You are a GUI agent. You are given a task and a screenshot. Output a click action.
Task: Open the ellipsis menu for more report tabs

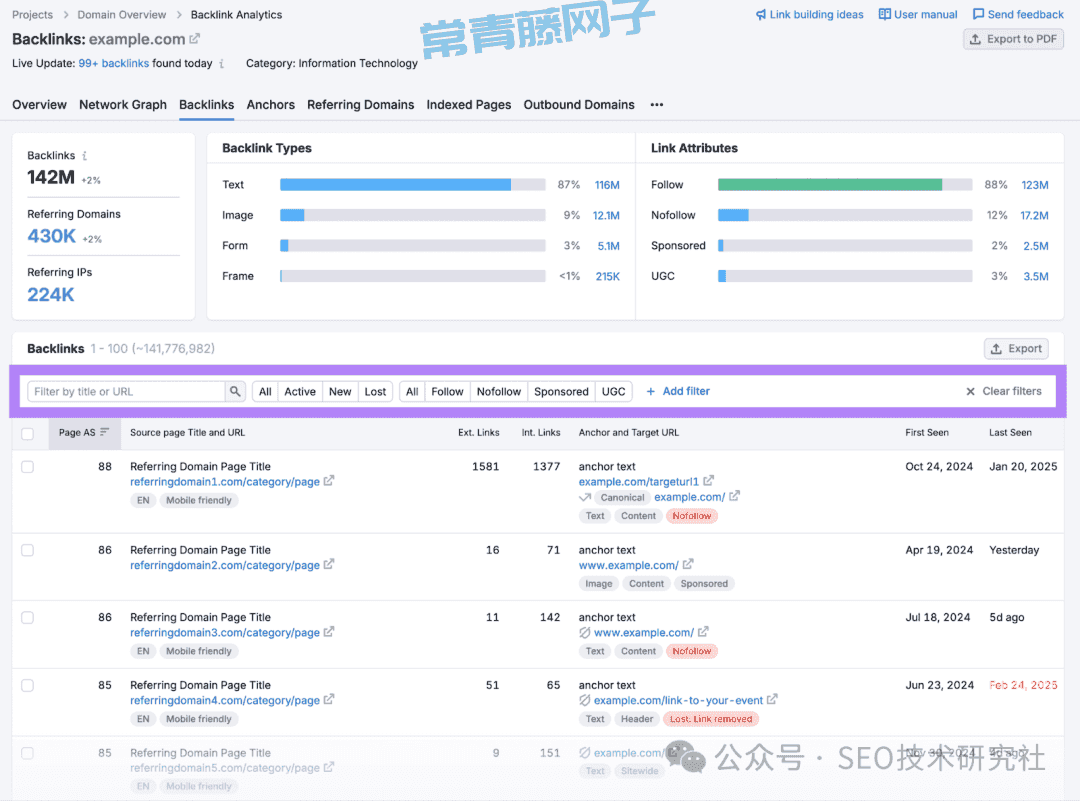tap(657, 104)
